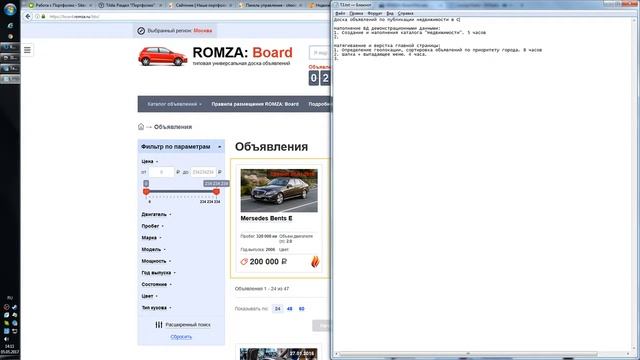
Task: Expand the Состояние filter section
Action: (x=156, y=284)
